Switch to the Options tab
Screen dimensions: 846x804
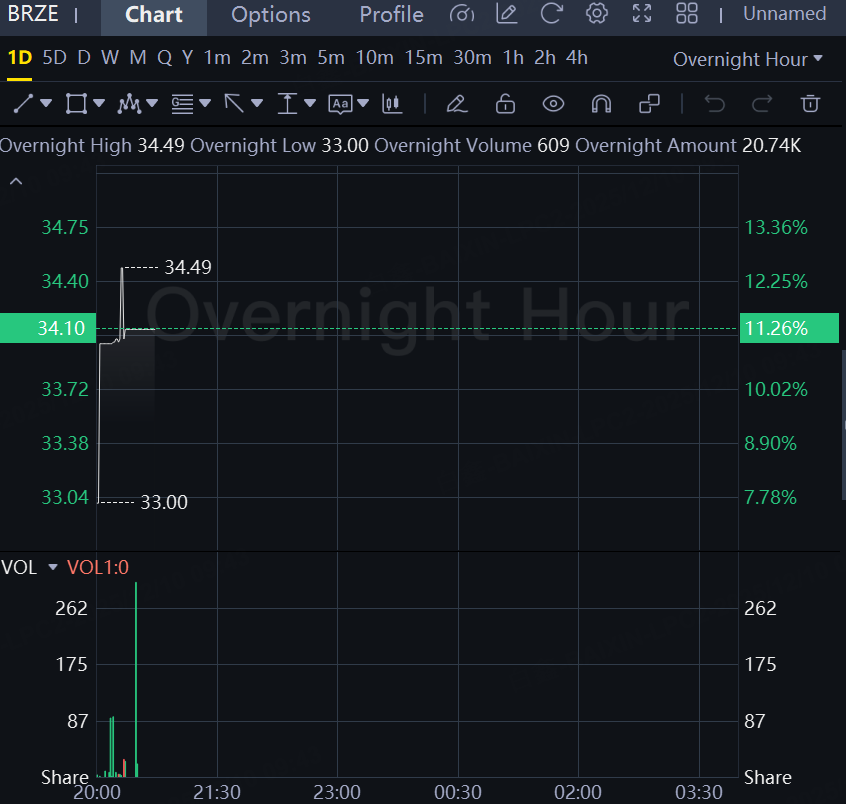coord(270,15)
